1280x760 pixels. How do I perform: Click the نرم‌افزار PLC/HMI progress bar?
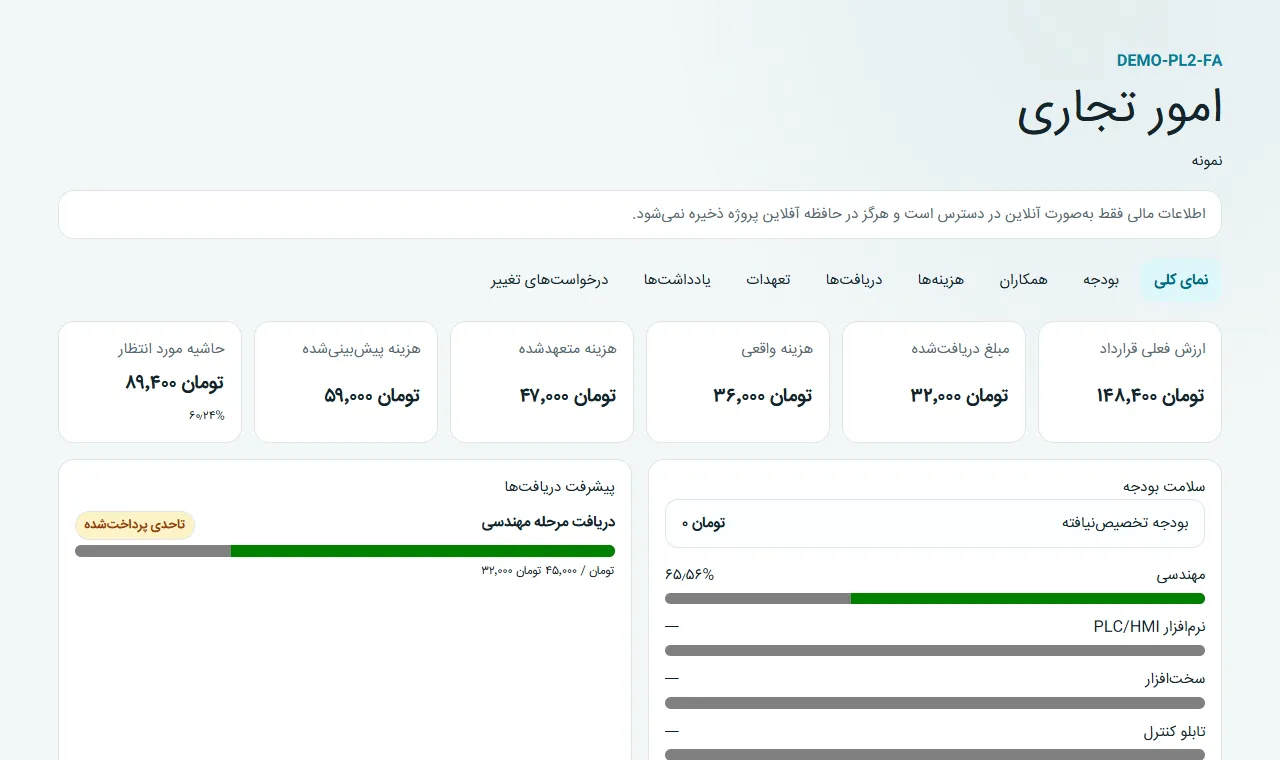[935, 651]
